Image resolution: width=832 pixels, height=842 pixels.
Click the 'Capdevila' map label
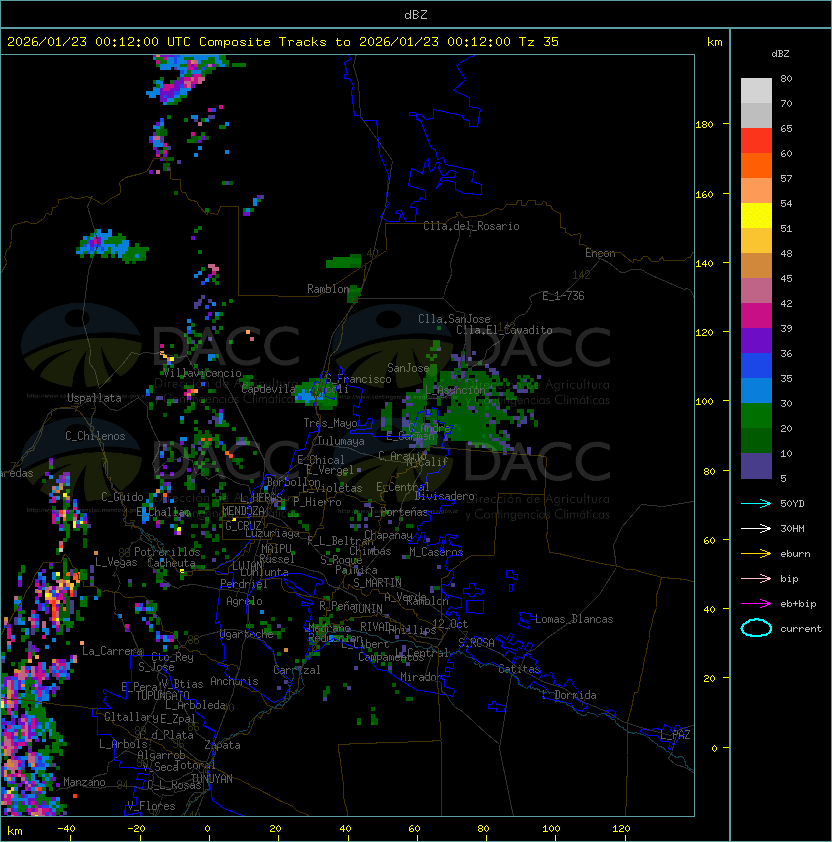[x=269, y=389]
